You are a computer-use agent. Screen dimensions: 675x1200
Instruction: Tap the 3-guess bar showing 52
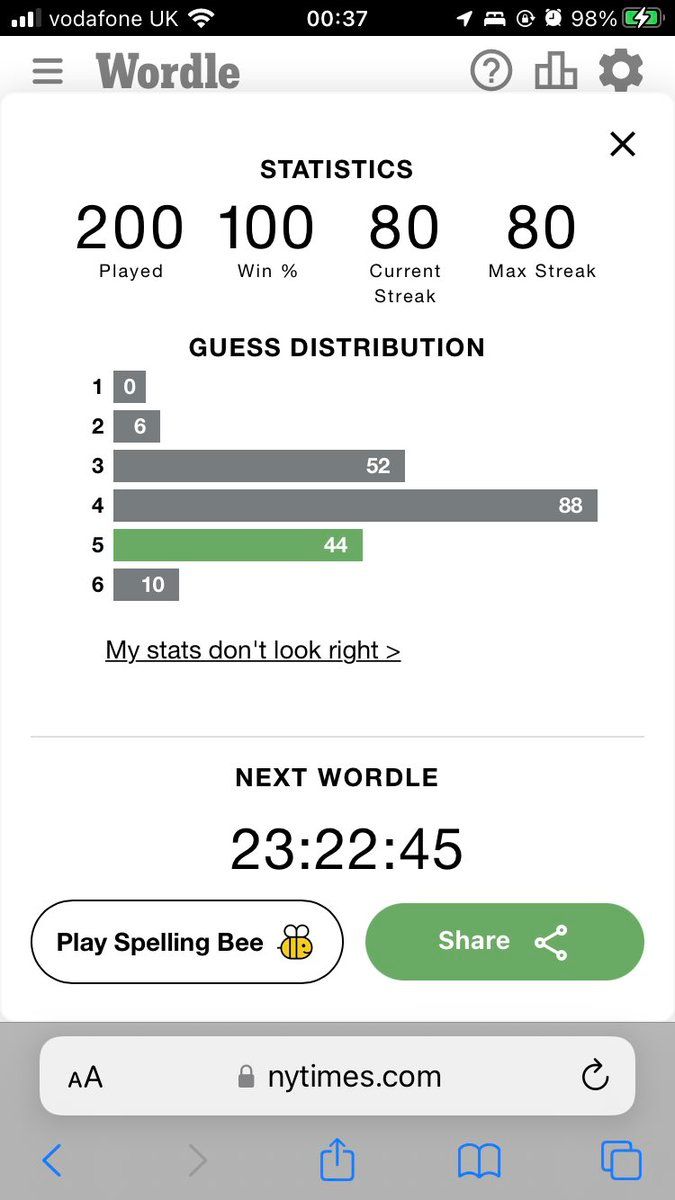[259, 465]
